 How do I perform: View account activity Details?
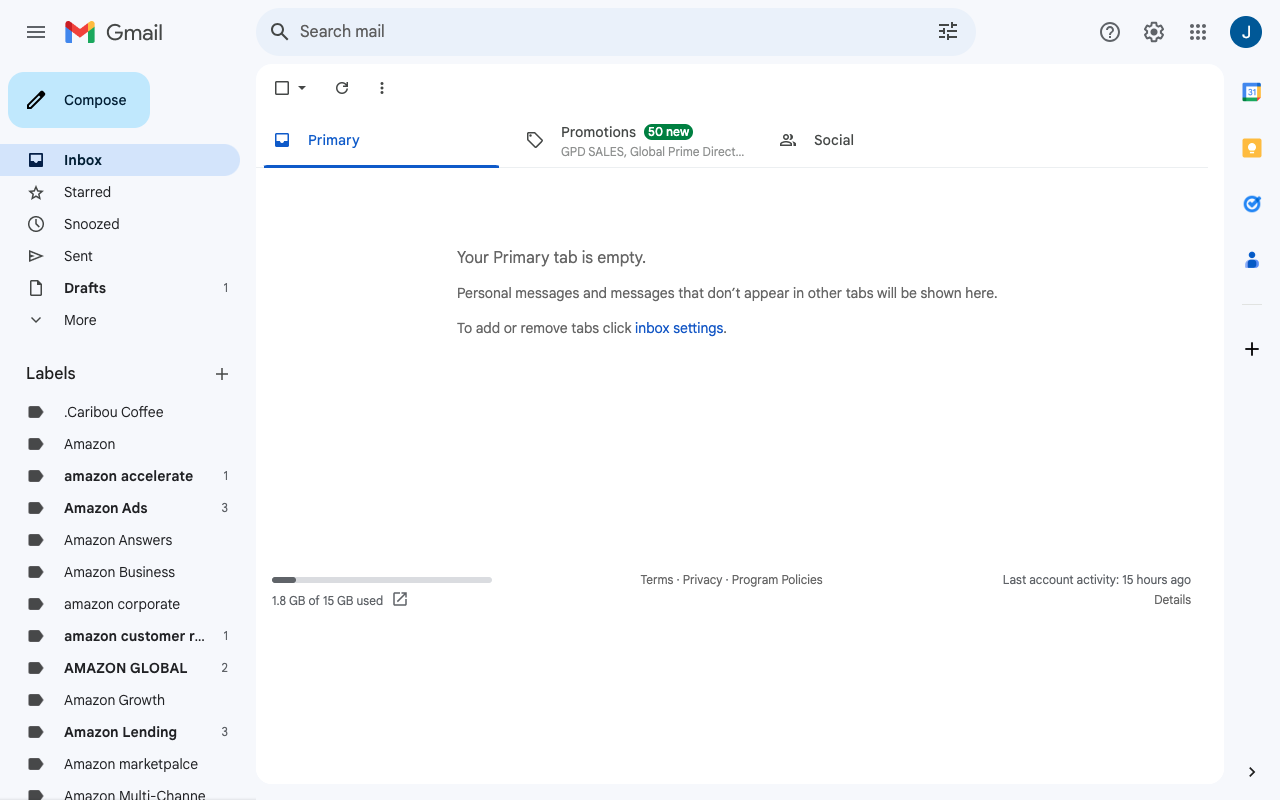coord(1172,600)
